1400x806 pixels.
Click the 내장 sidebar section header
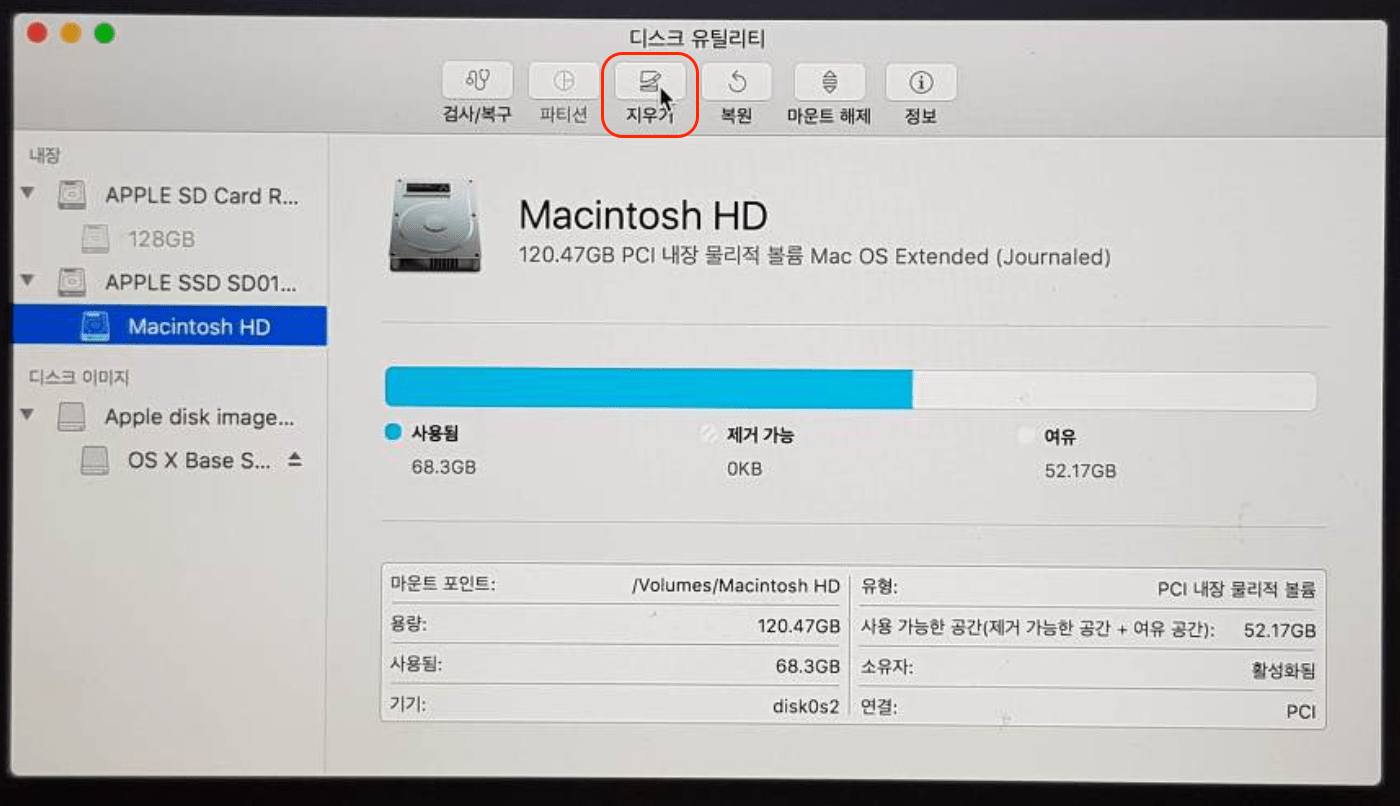pyautogui.click(x=44, y=156)
